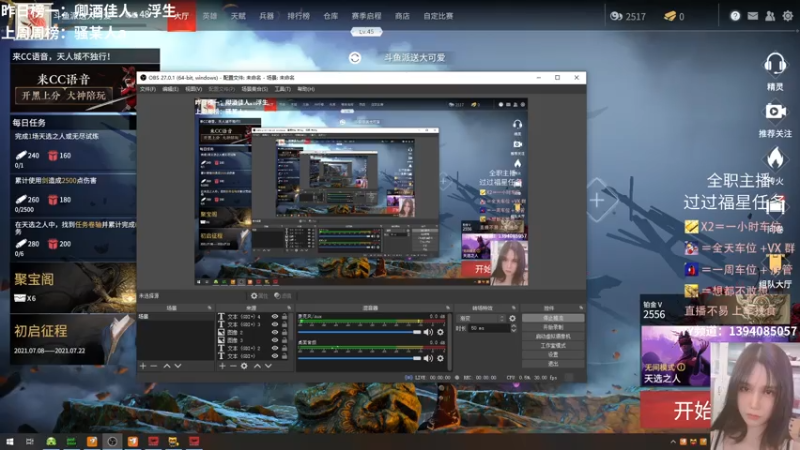Open desktop audio settings gear
This screenshot has width=800, height=450.
[440, 358]
